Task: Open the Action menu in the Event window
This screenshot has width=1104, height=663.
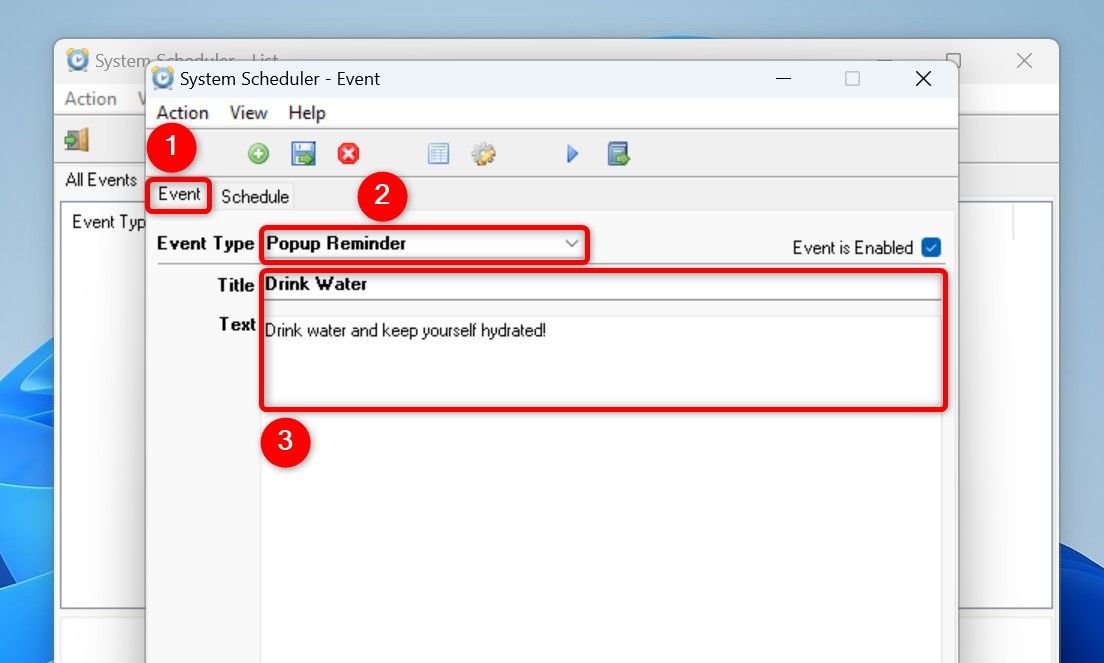Action: click(x=182, y=113)
